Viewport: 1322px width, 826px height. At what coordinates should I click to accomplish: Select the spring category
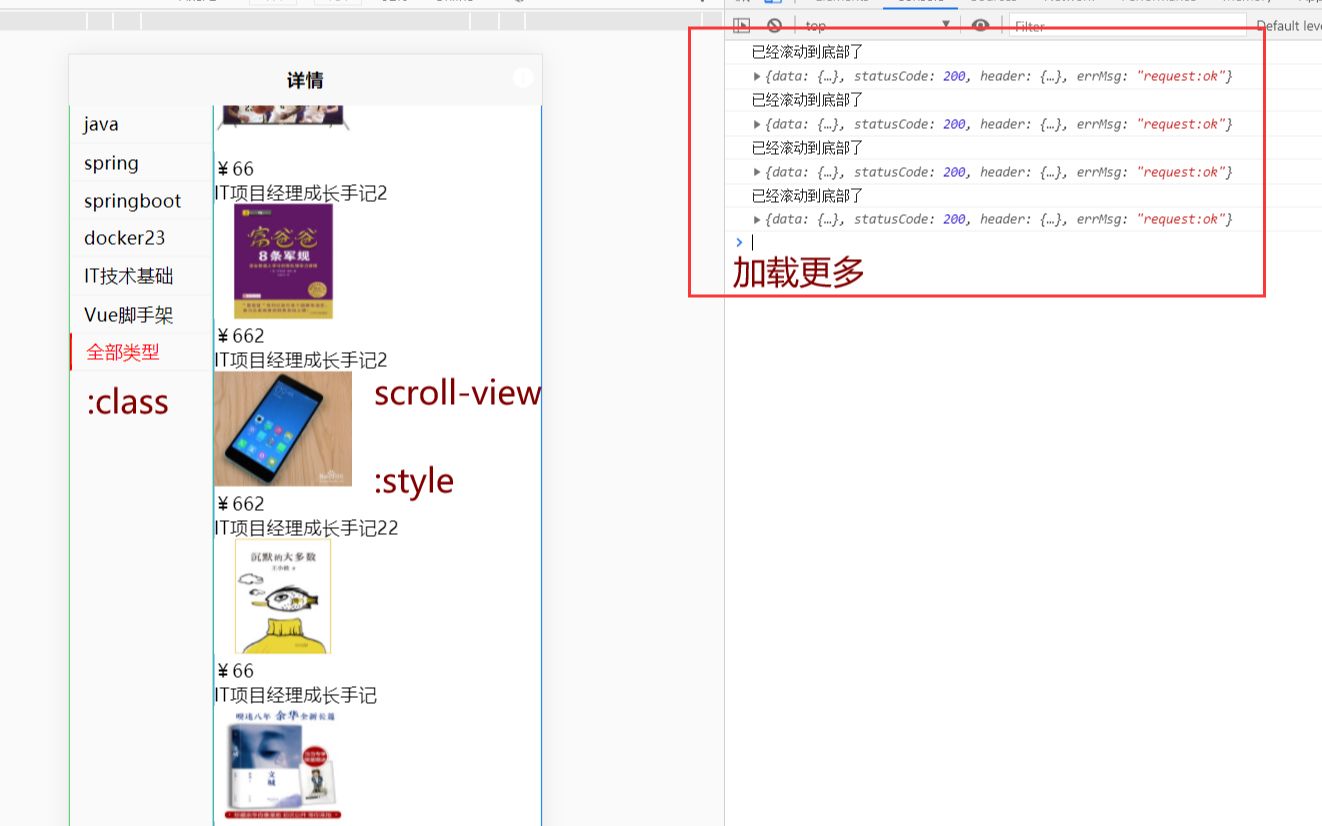pyautogui.click(x=141, y=163)
